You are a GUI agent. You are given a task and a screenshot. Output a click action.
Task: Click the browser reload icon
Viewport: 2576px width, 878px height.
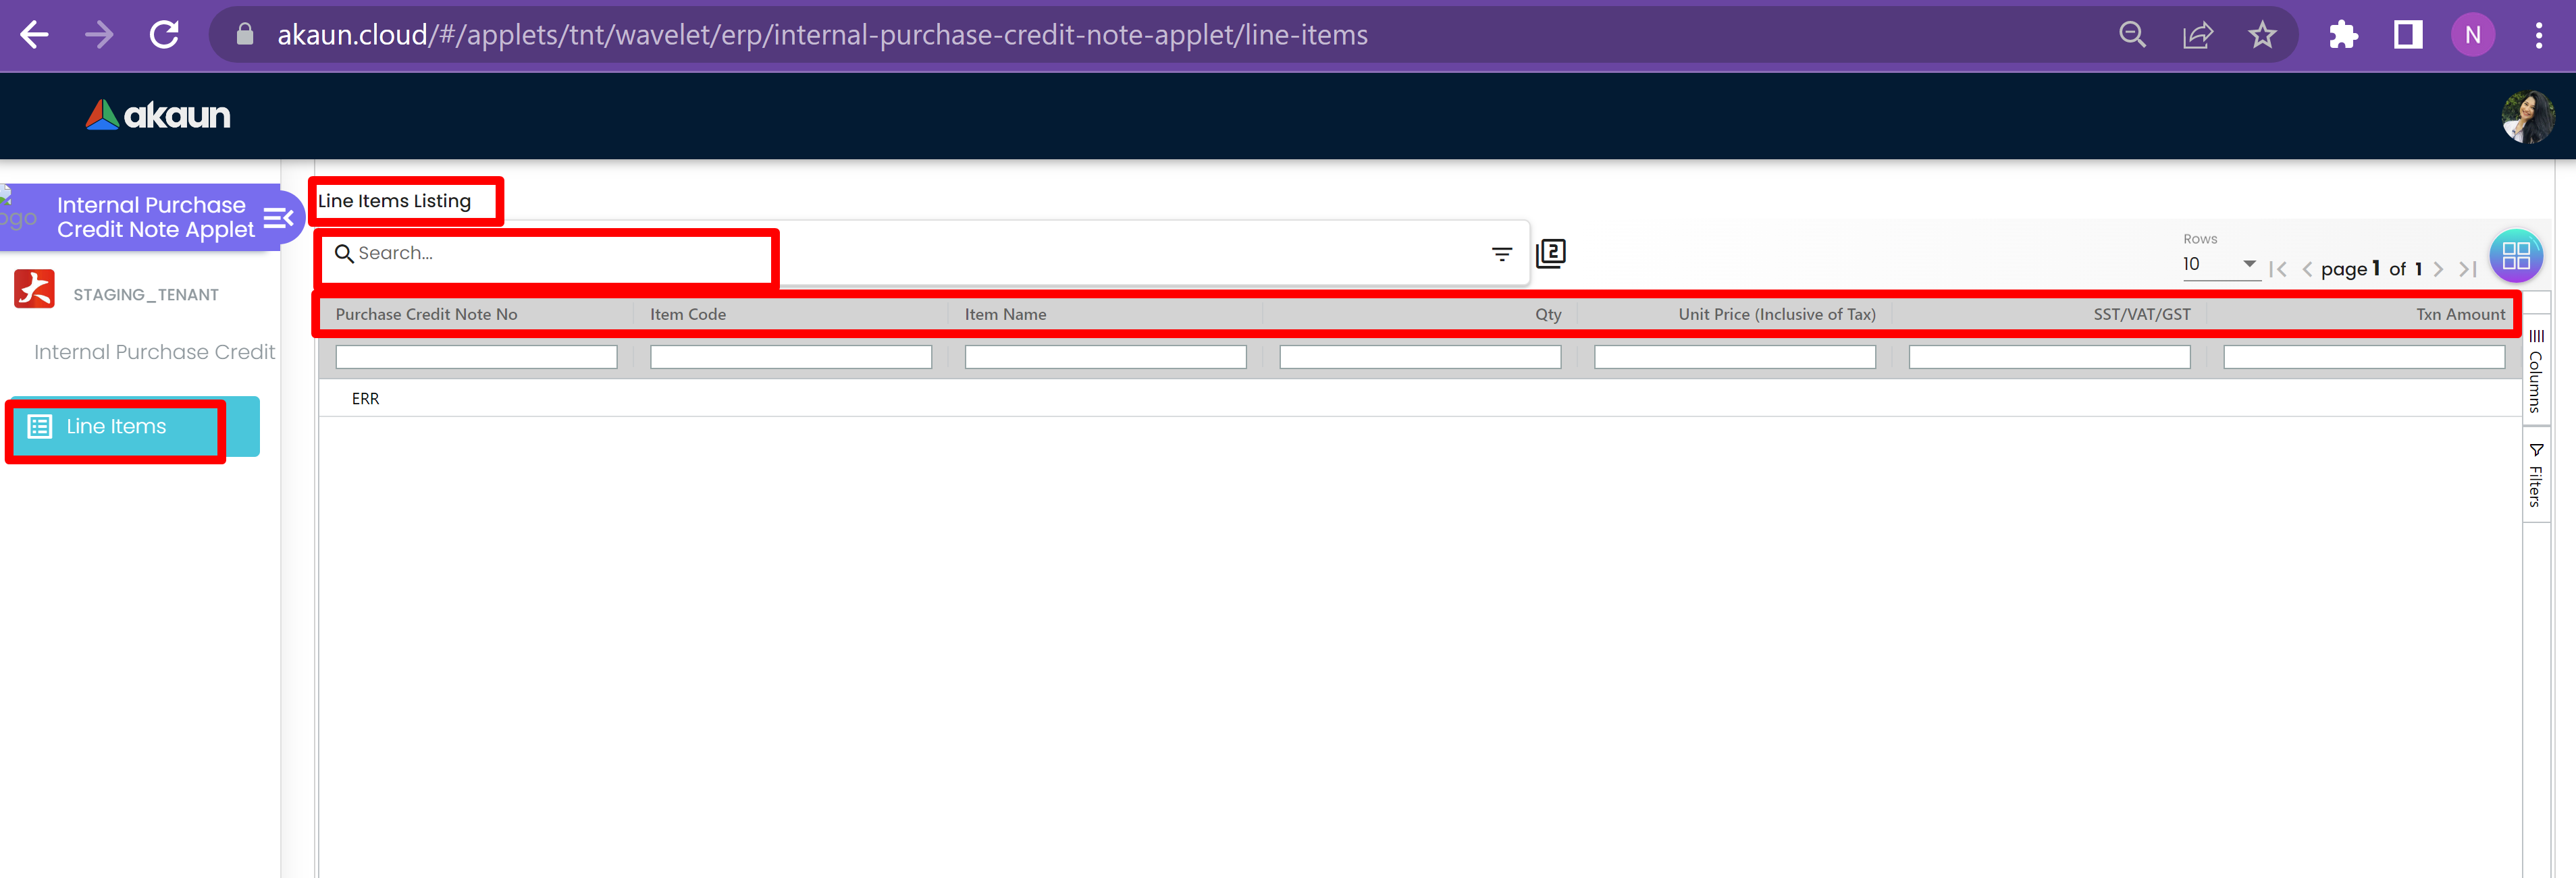pos(164,35)
